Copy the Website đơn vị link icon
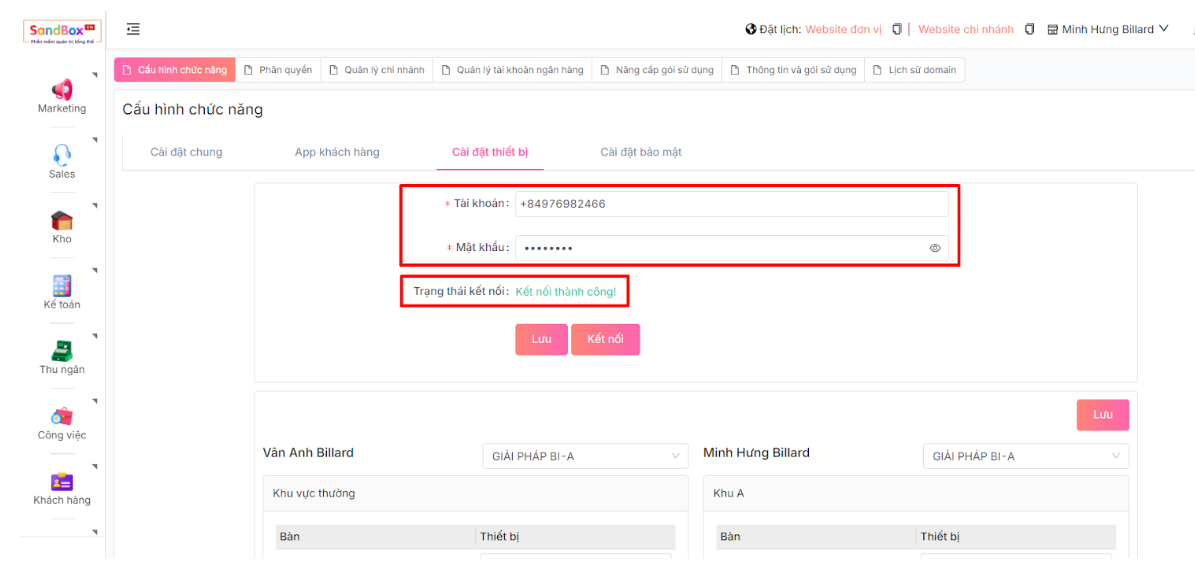Viewport: 1195px width, 561px height. [897, 29]
